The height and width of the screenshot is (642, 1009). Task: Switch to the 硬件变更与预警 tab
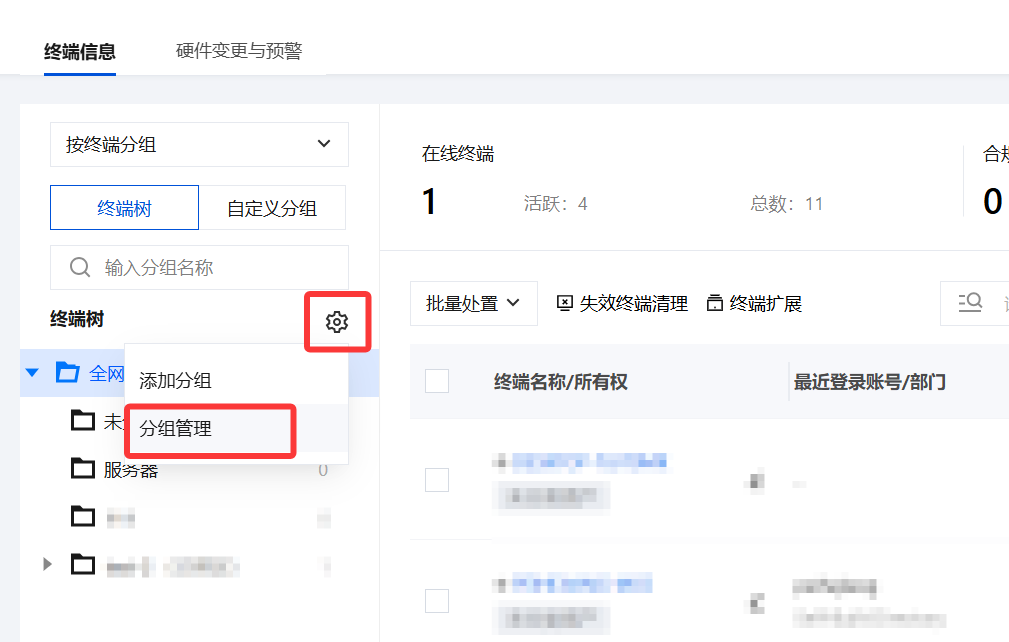(x=239, y=51)
